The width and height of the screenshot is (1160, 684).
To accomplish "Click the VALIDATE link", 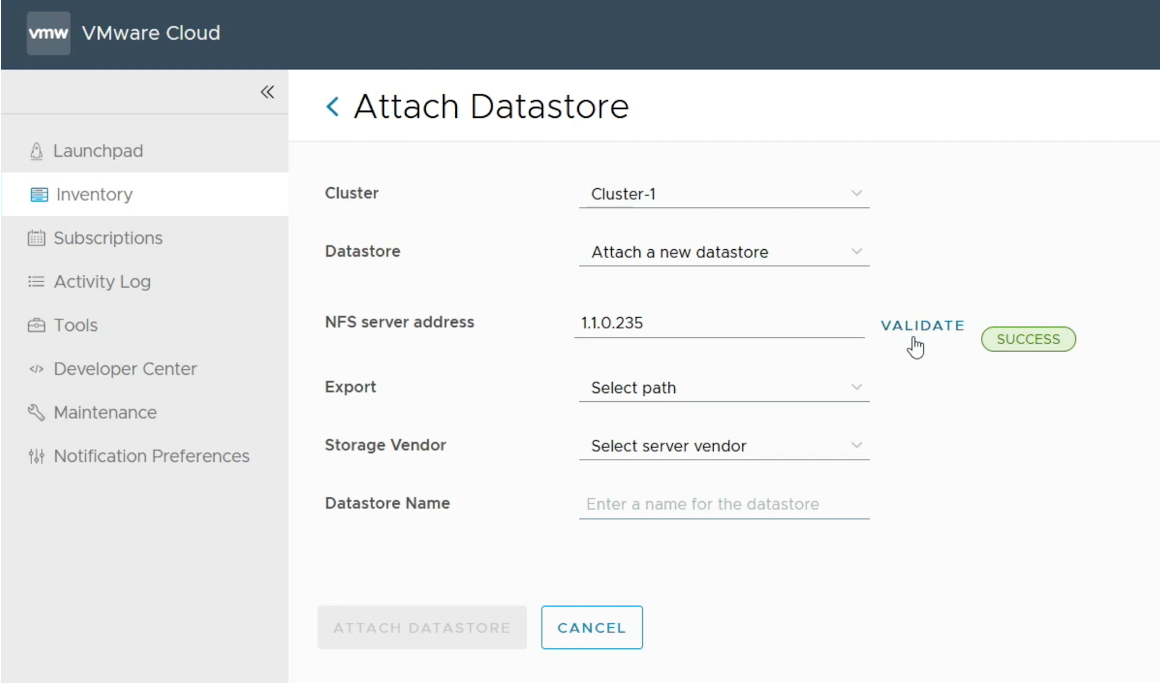I will (921, 325).
